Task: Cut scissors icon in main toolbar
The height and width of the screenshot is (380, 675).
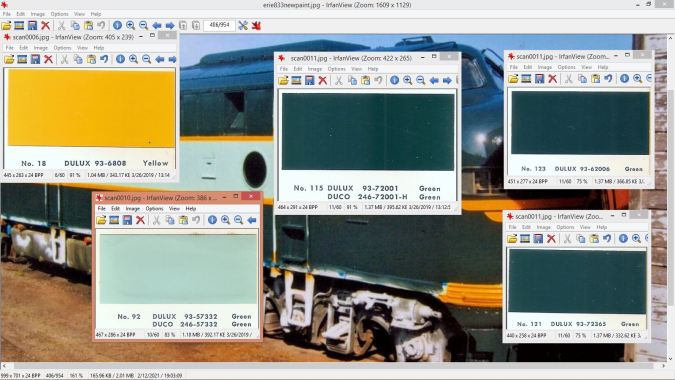Action: pyautogui.click(x=62, y=25)
